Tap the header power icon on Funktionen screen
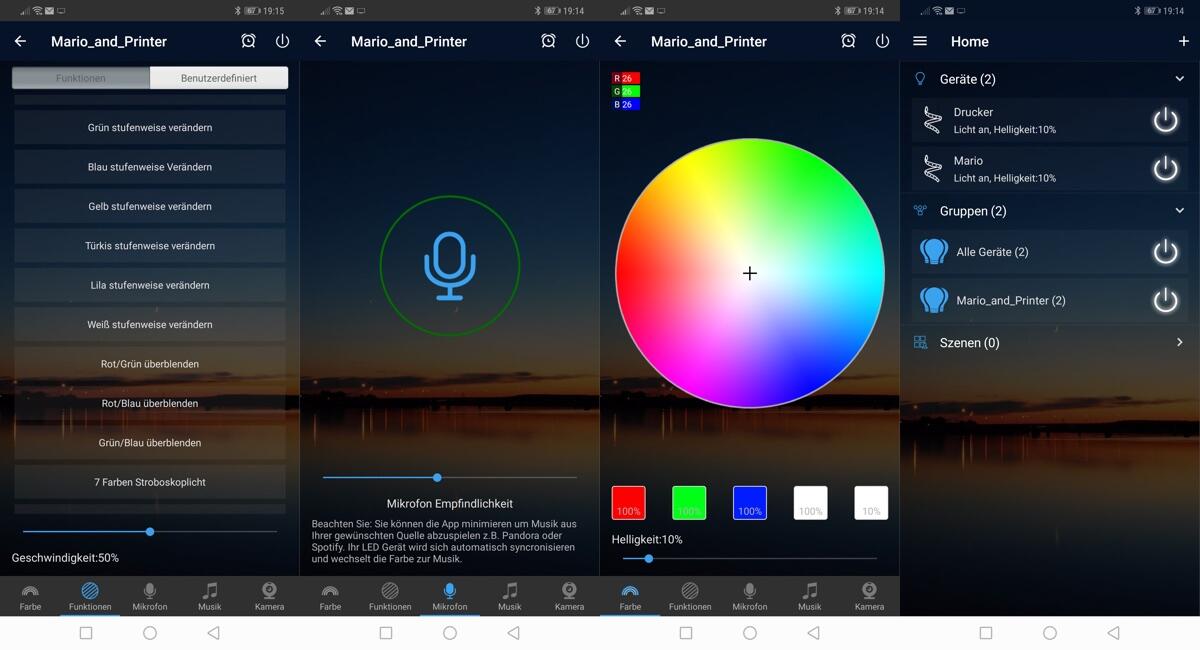 pyautogui.click(x=282, y=41)
